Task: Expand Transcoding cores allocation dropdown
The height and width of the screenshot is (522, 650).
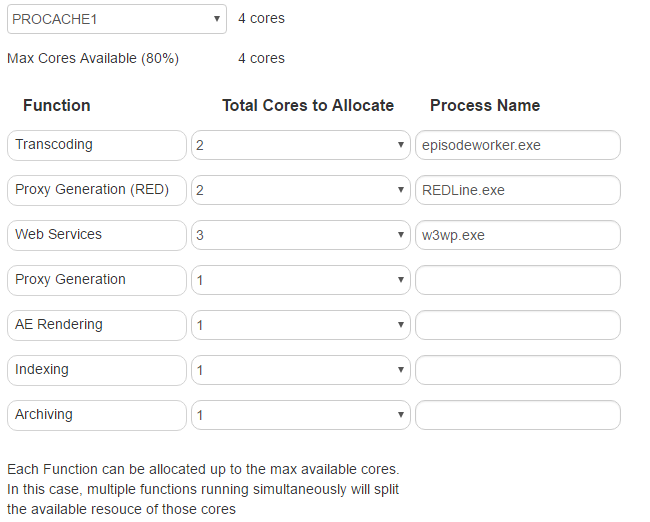Action: (301, 145)
